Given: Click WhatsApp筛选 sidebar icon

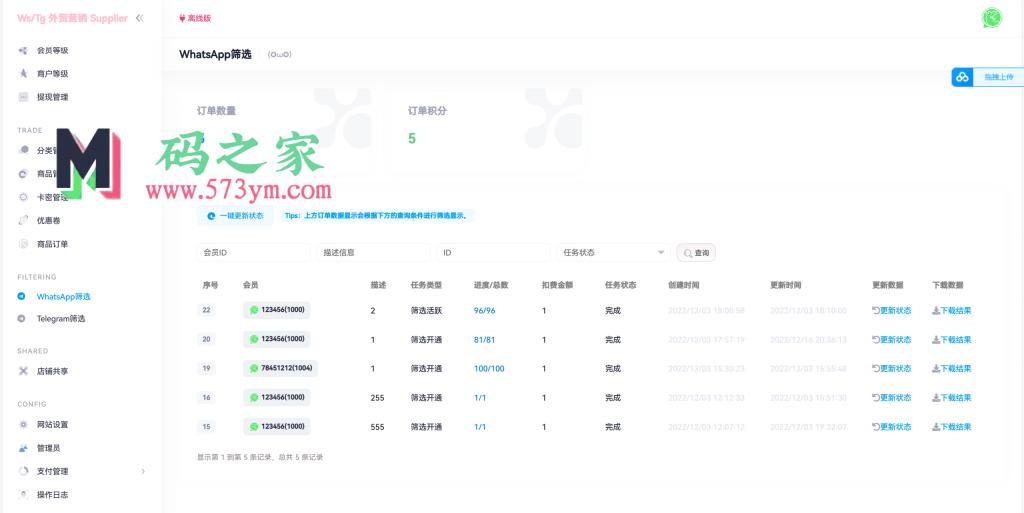Looking at the screenshot, I should click(22, 296).
